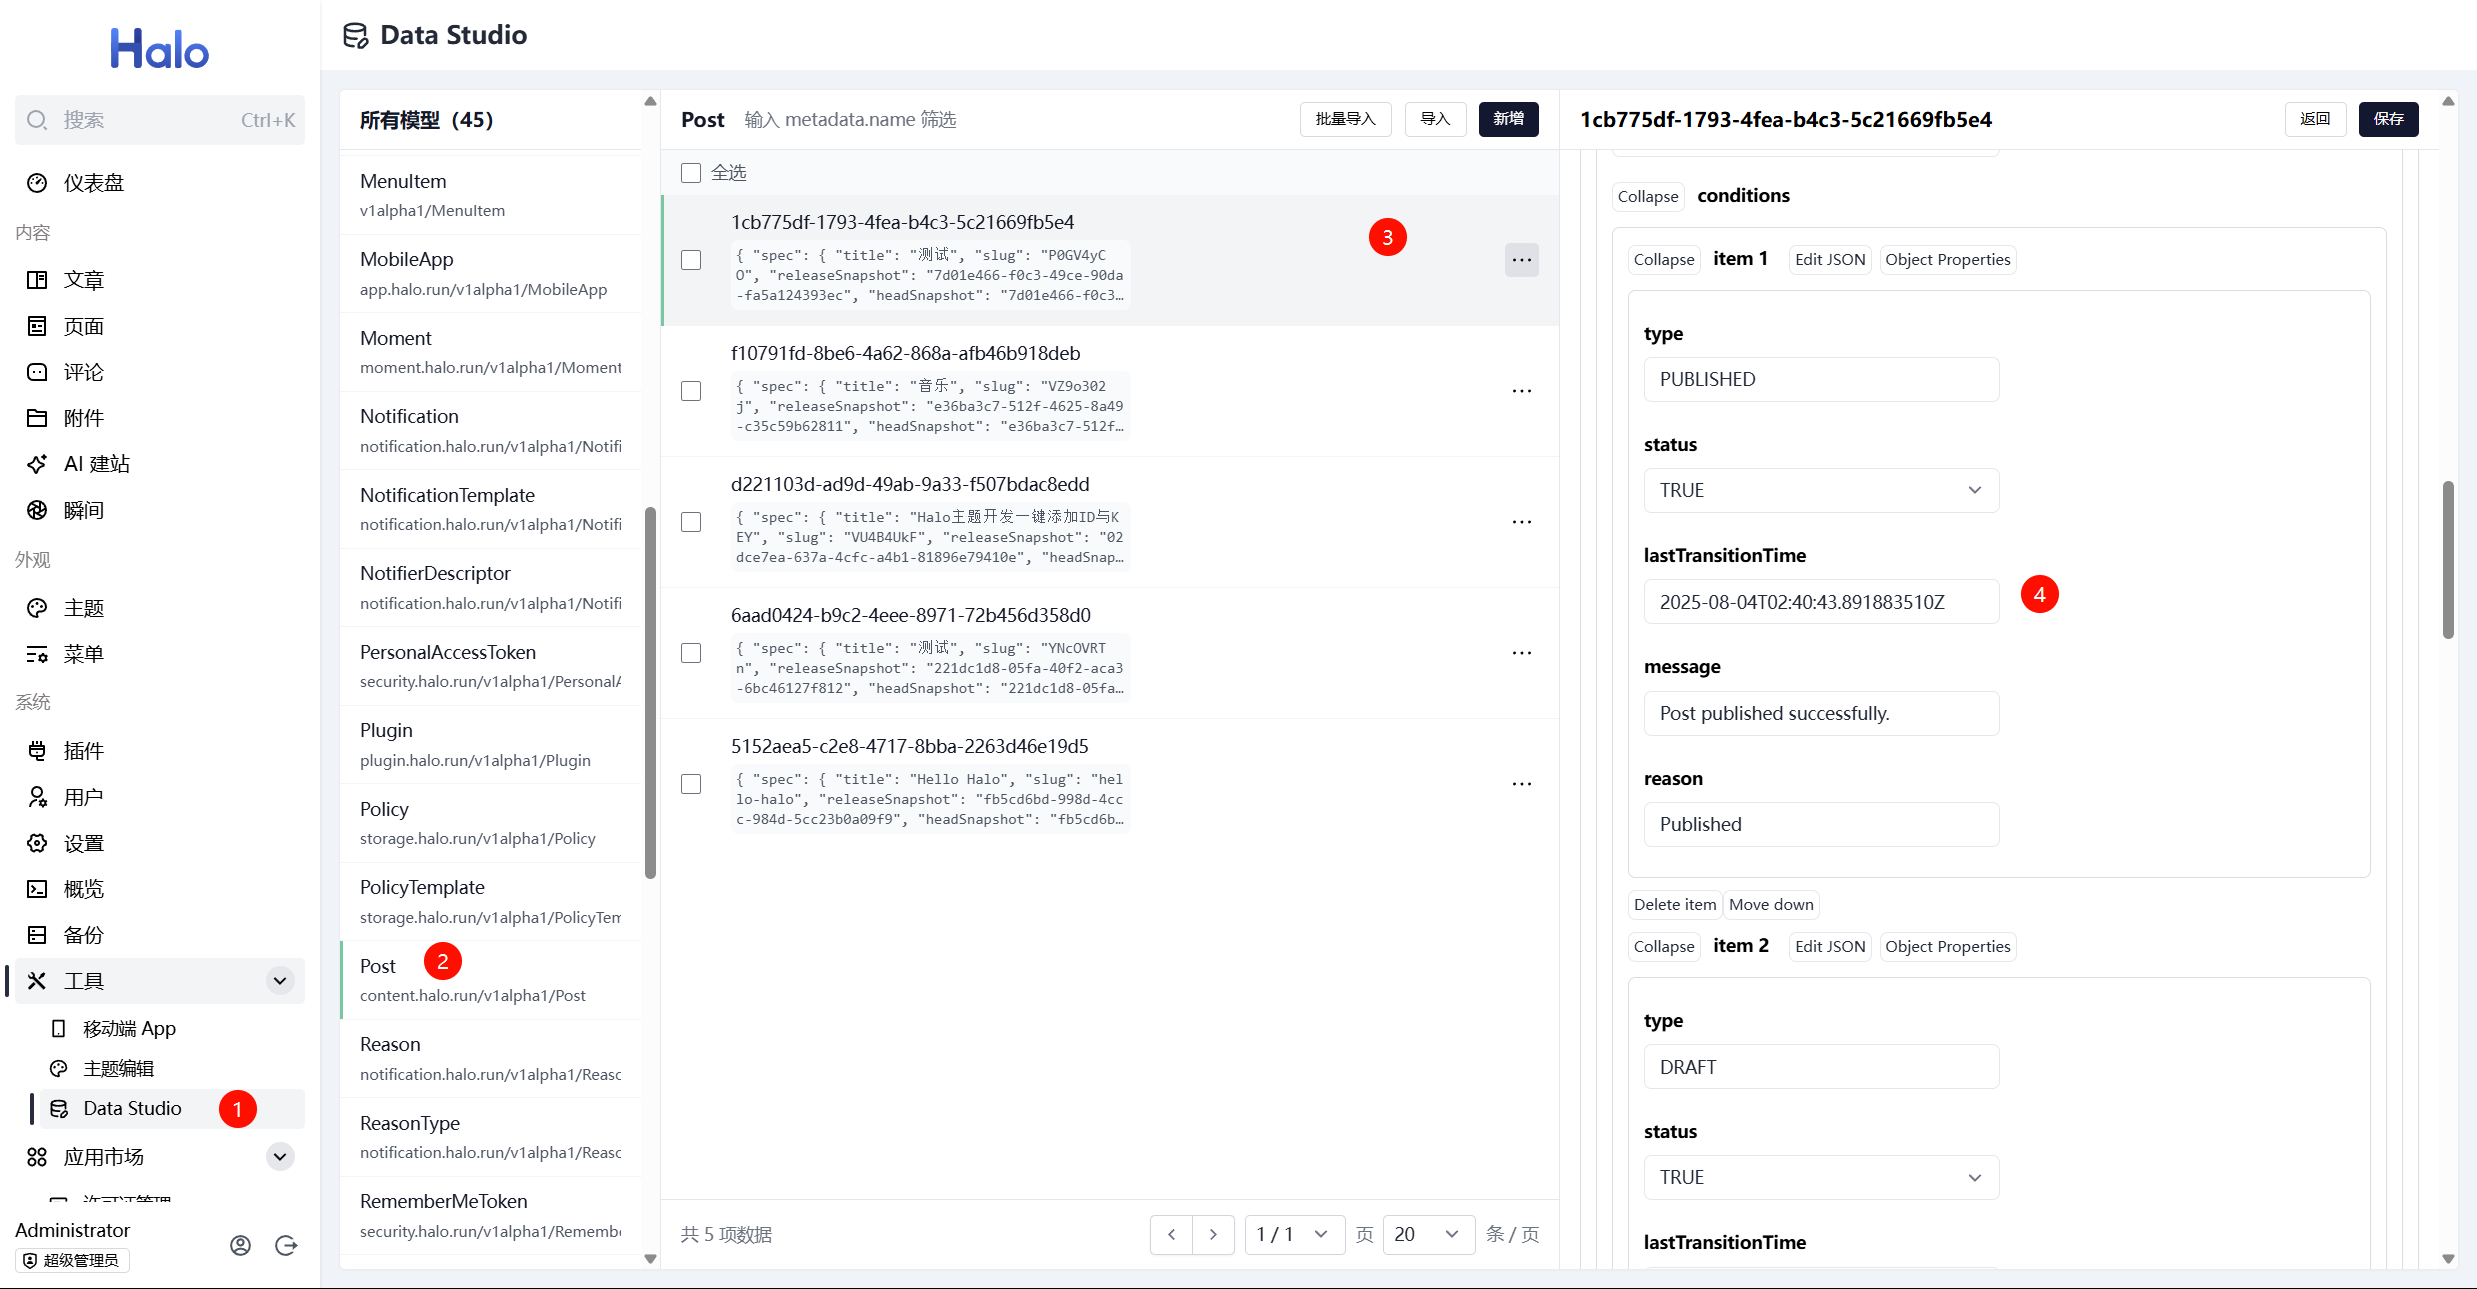Go to the next page arrow
2477x1289 pixels.
tap(1213, 1234)
